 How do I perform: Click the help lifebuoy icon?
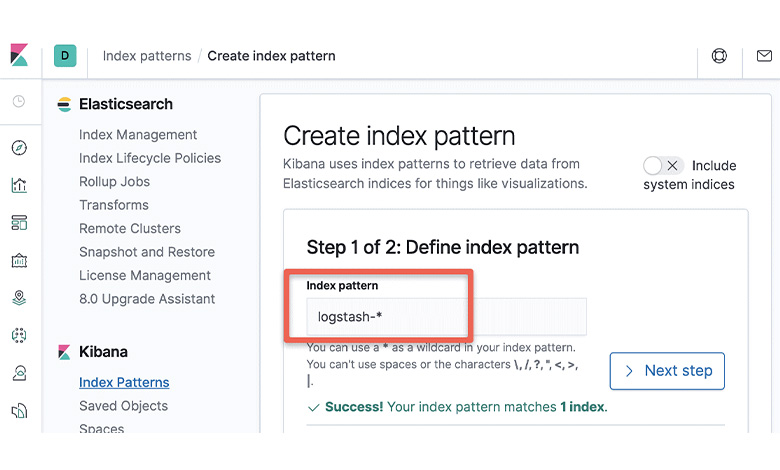point(719,56)
